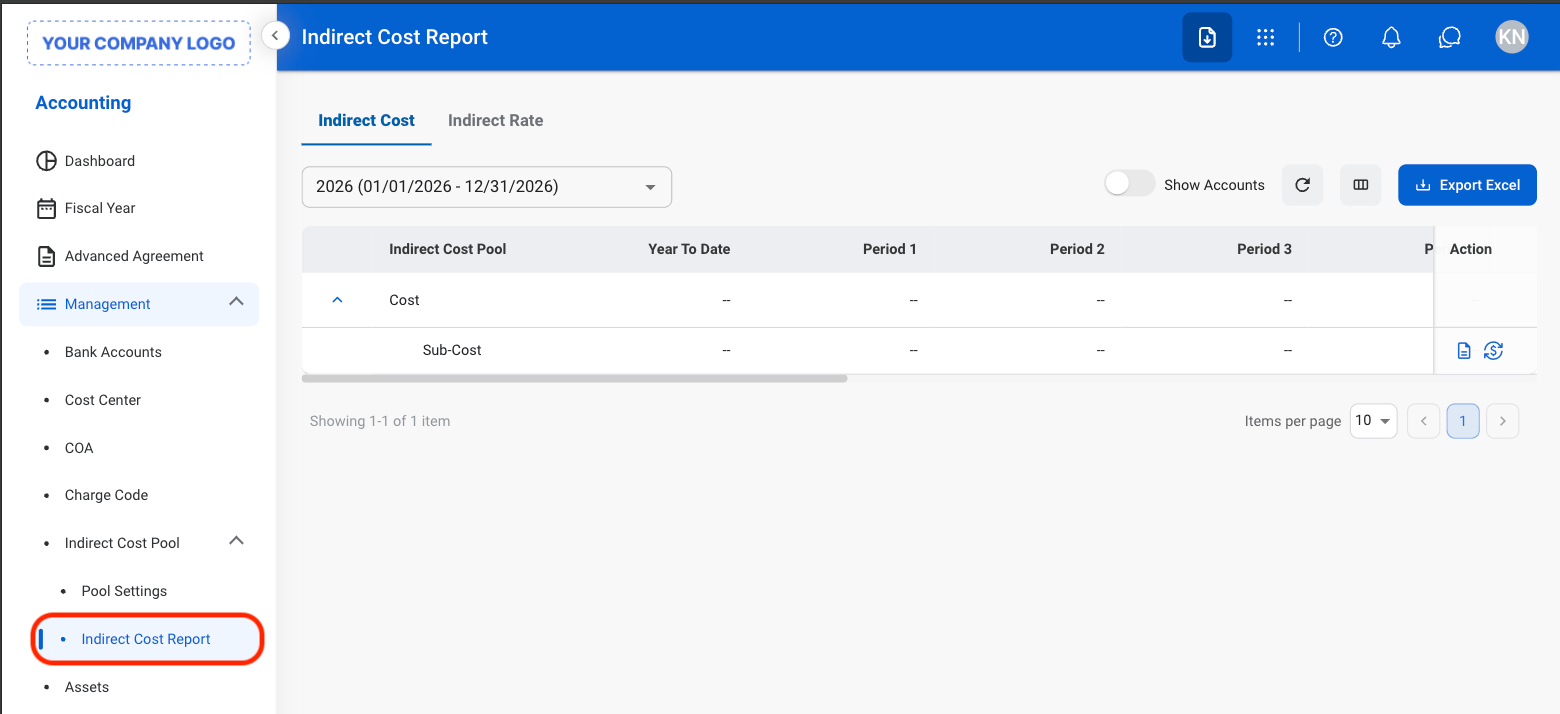Open the download document icon in header
Image resolution: width=1560 pixels, height=714 pixels.
1207,38
